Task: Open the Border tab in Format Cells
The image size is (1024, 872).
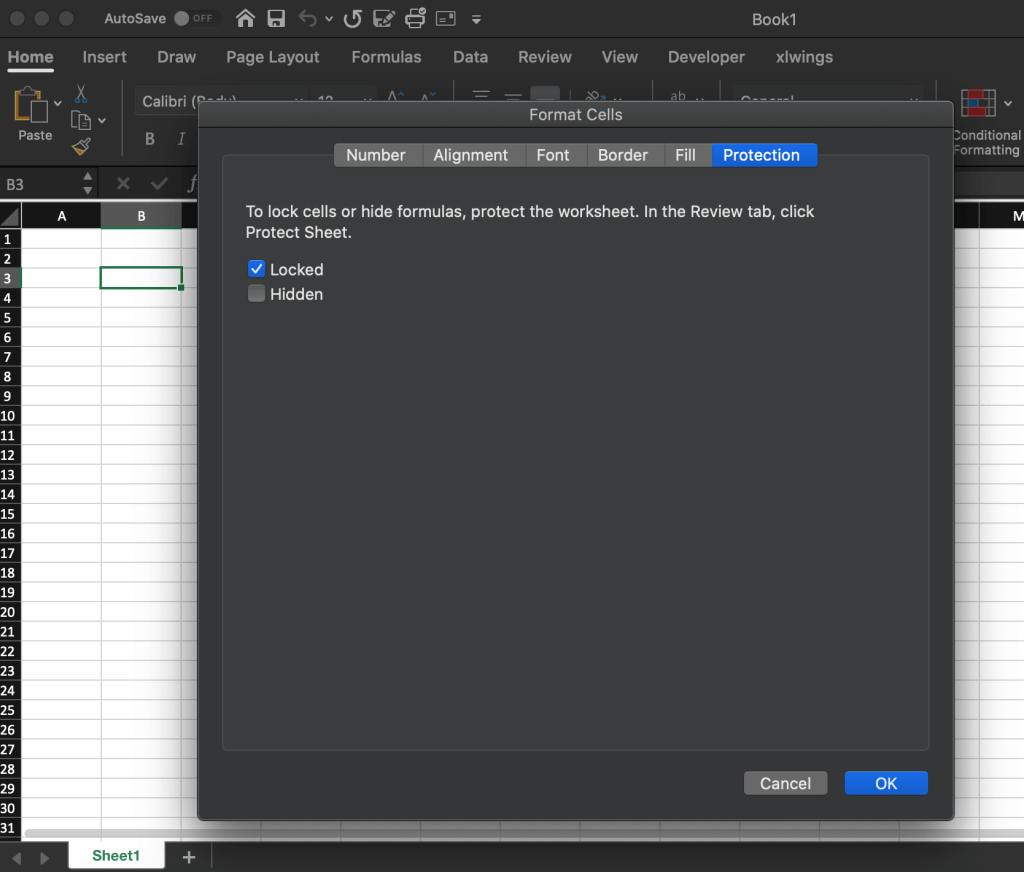Action: (x=622, y=155)
